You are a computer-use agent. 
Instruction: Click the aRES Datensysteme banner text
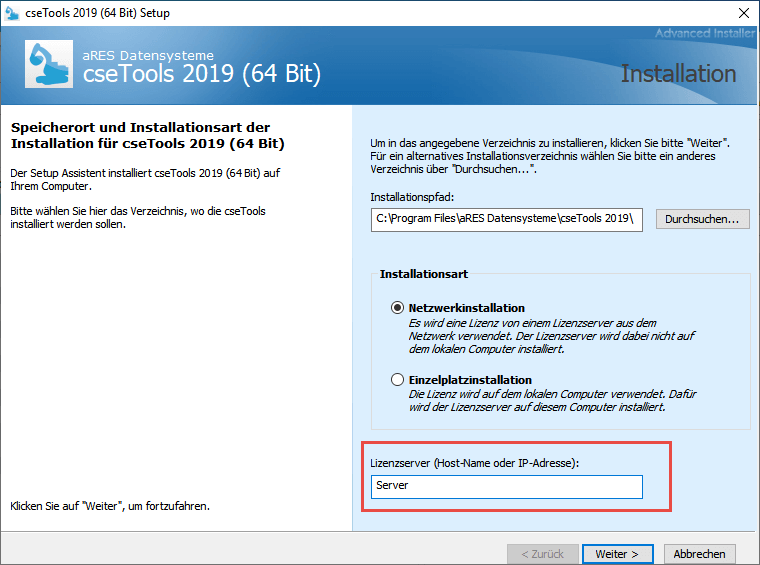pos(148,56)
